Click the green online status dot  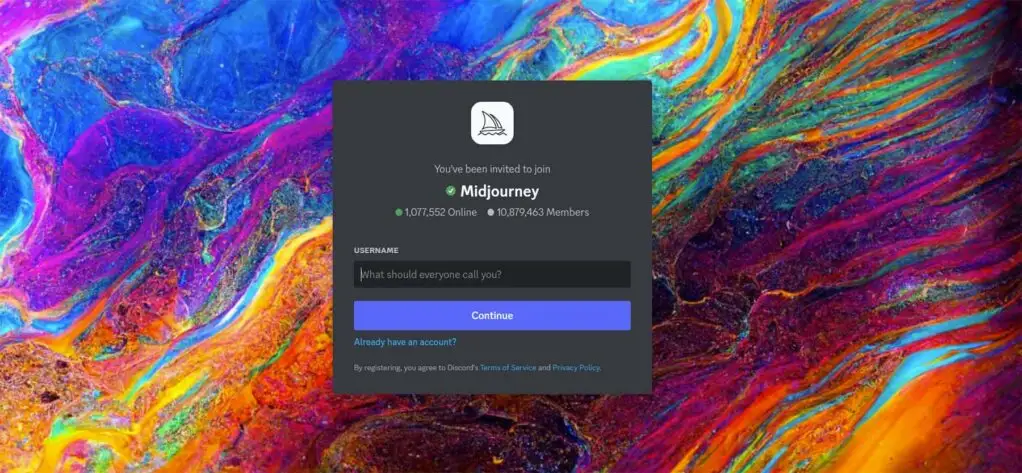point(399,212)
